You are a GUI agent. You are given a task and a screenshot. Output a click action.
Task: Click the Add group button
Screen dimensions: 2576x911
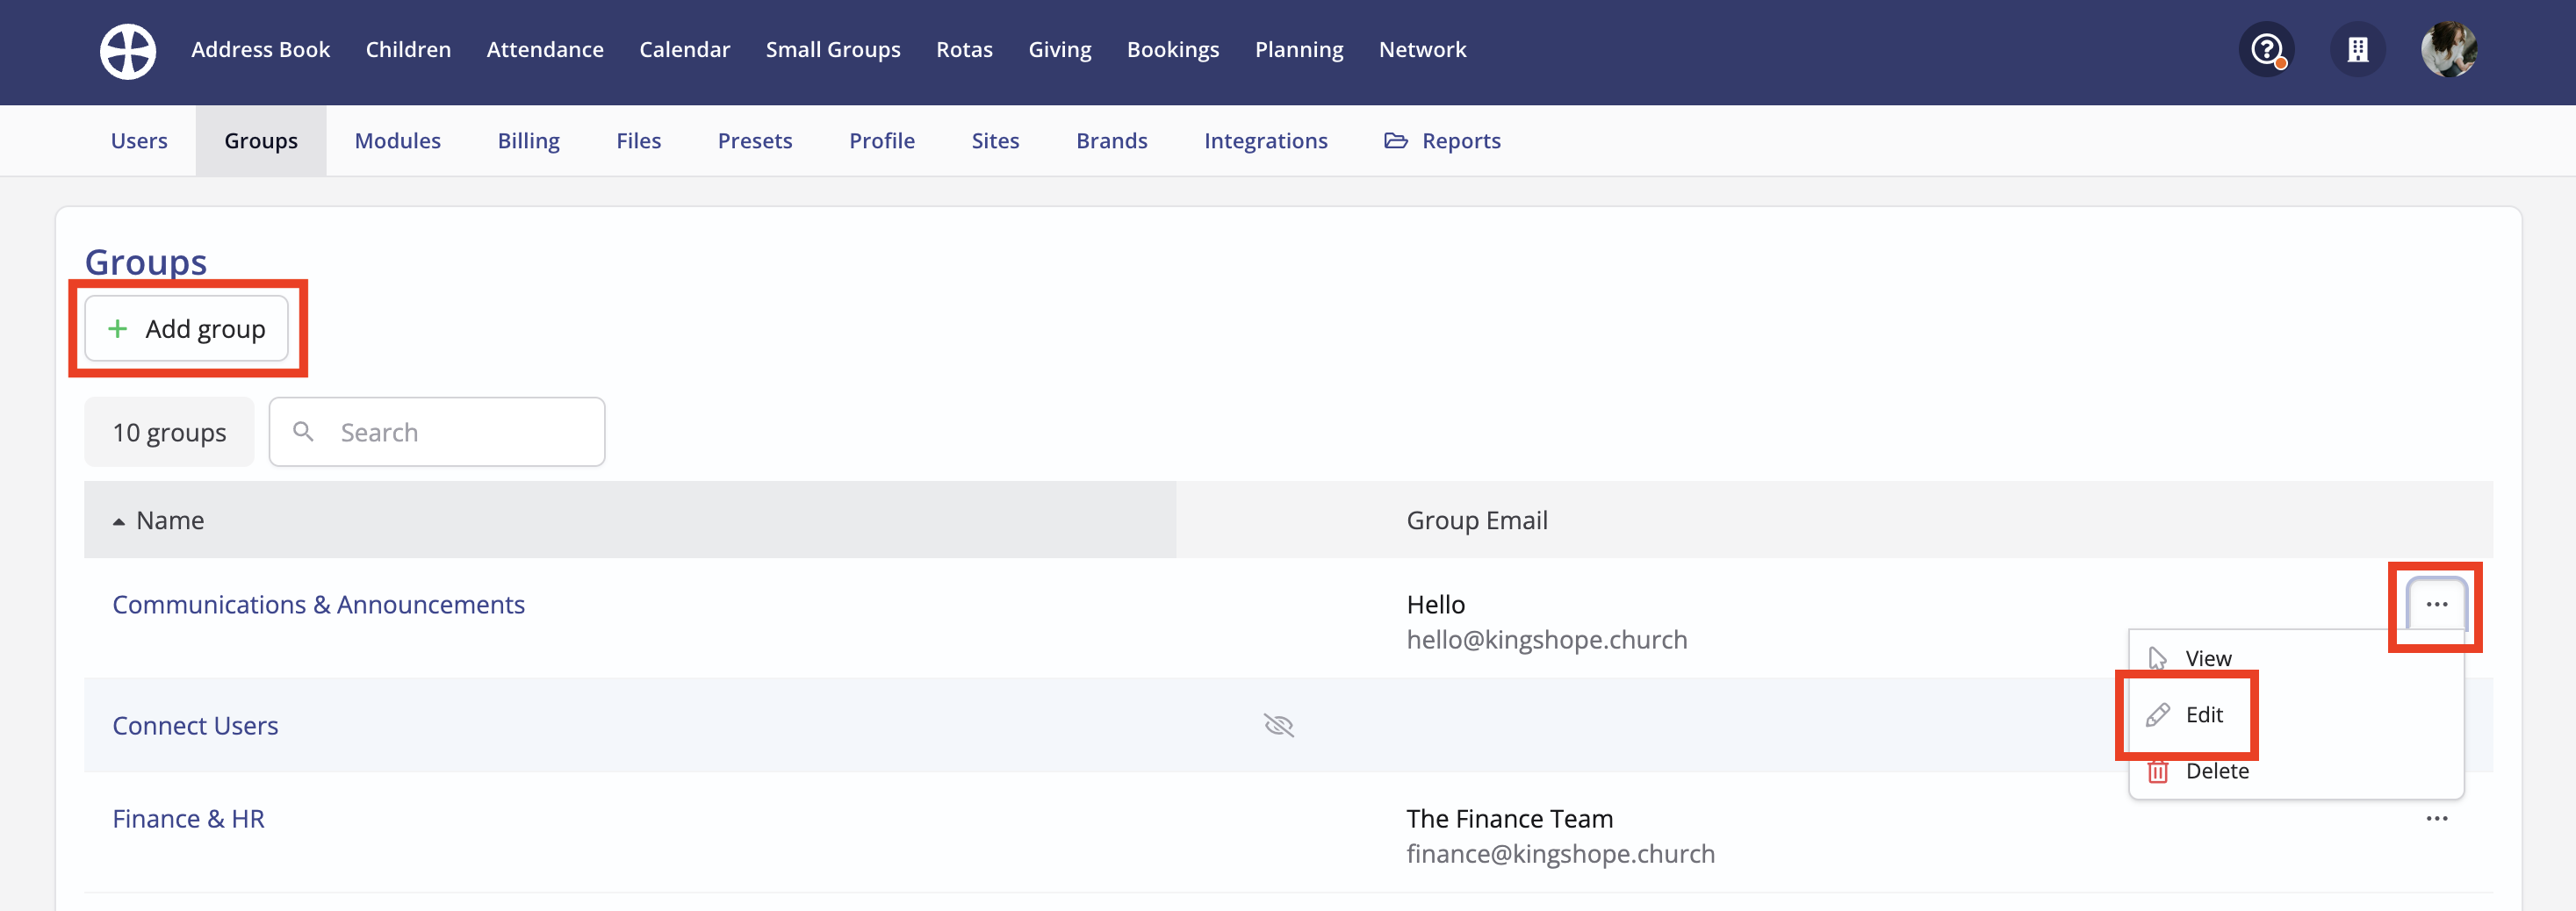tap(187, 329)
